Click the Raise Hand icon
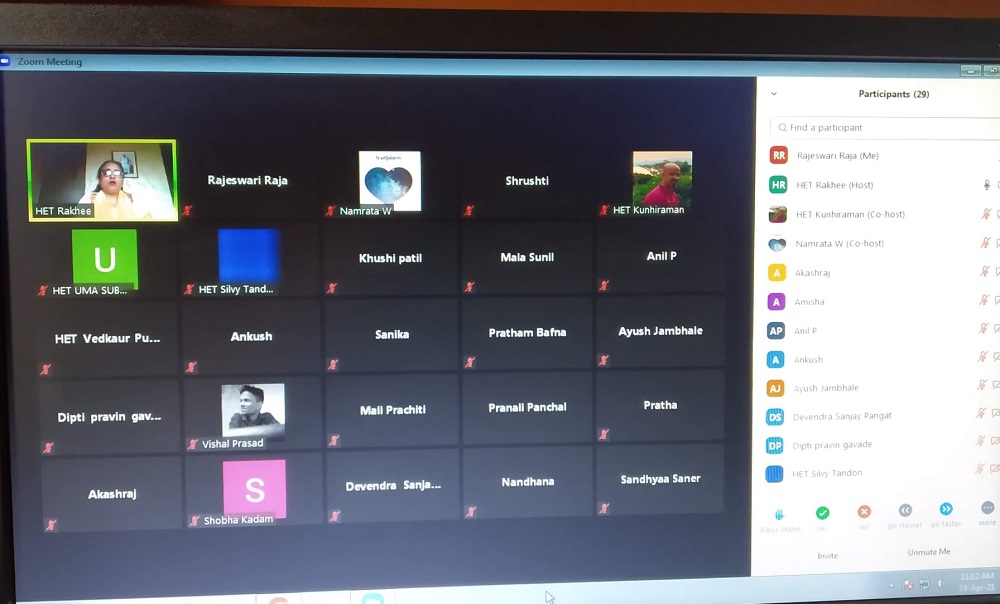Viewport: 1000px width, 604px height. 780,514
